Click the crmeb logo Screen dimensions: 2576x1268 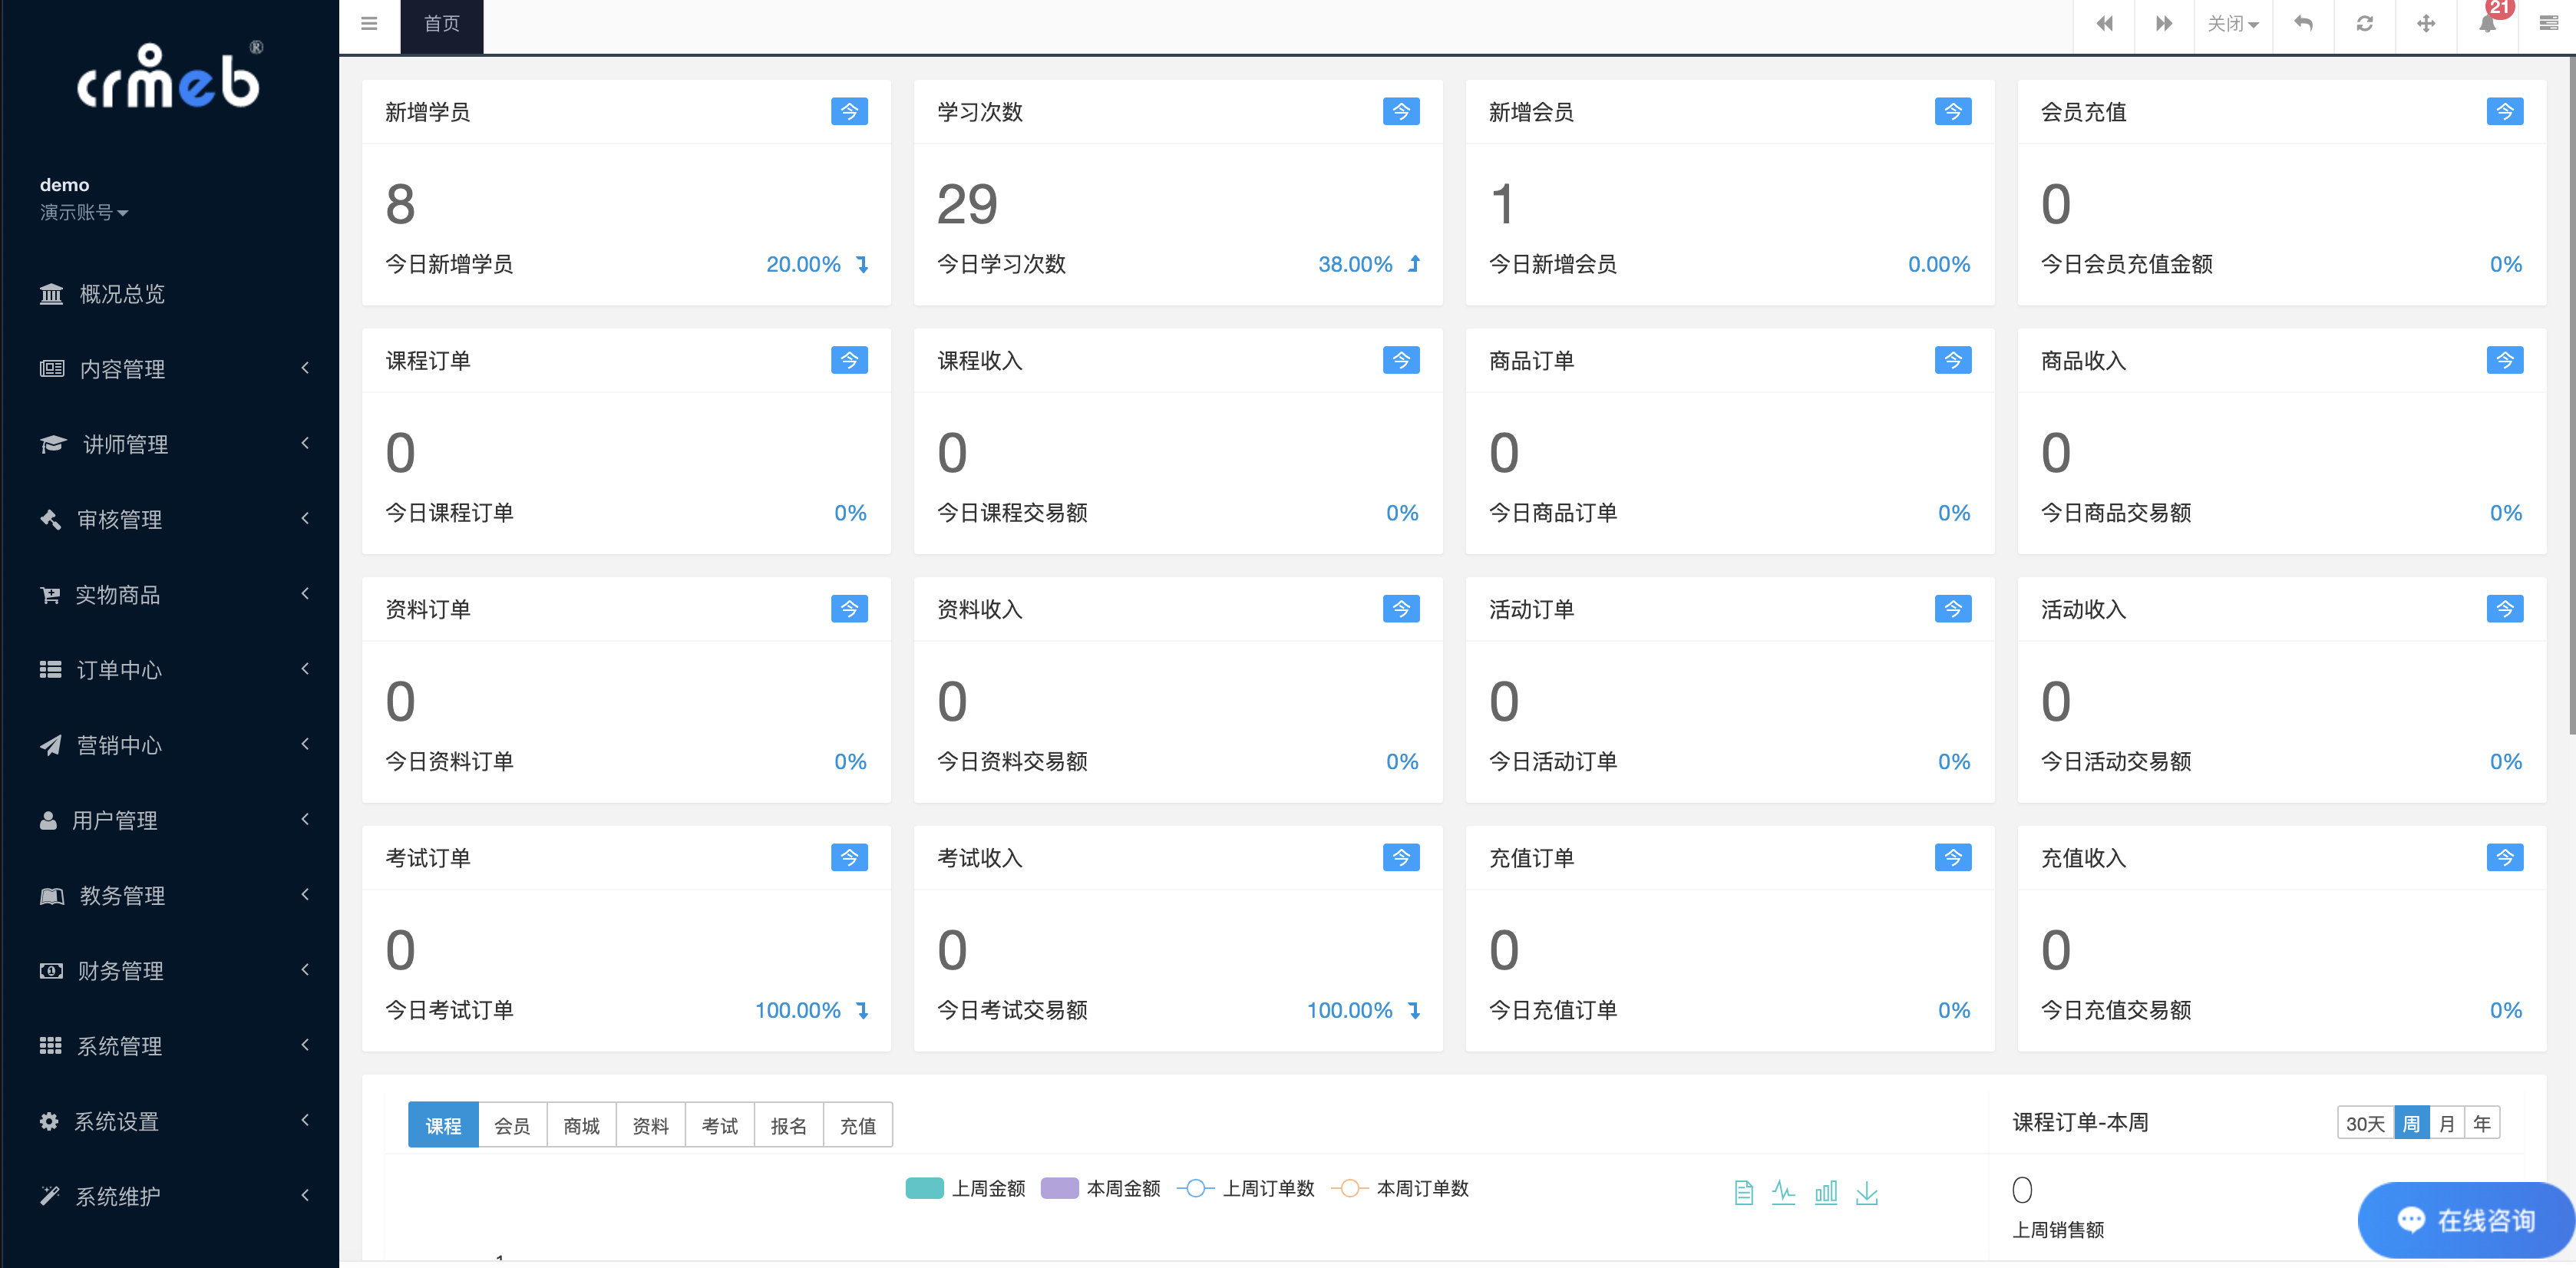[169, 77]
